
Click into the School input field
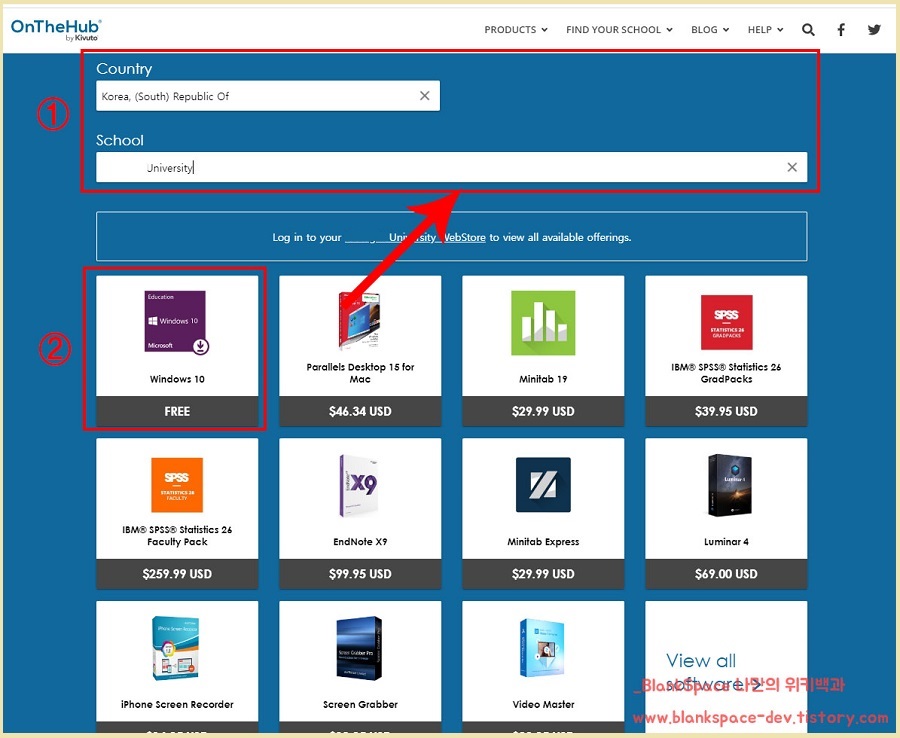pyautogui.click(x=452, y=167)
